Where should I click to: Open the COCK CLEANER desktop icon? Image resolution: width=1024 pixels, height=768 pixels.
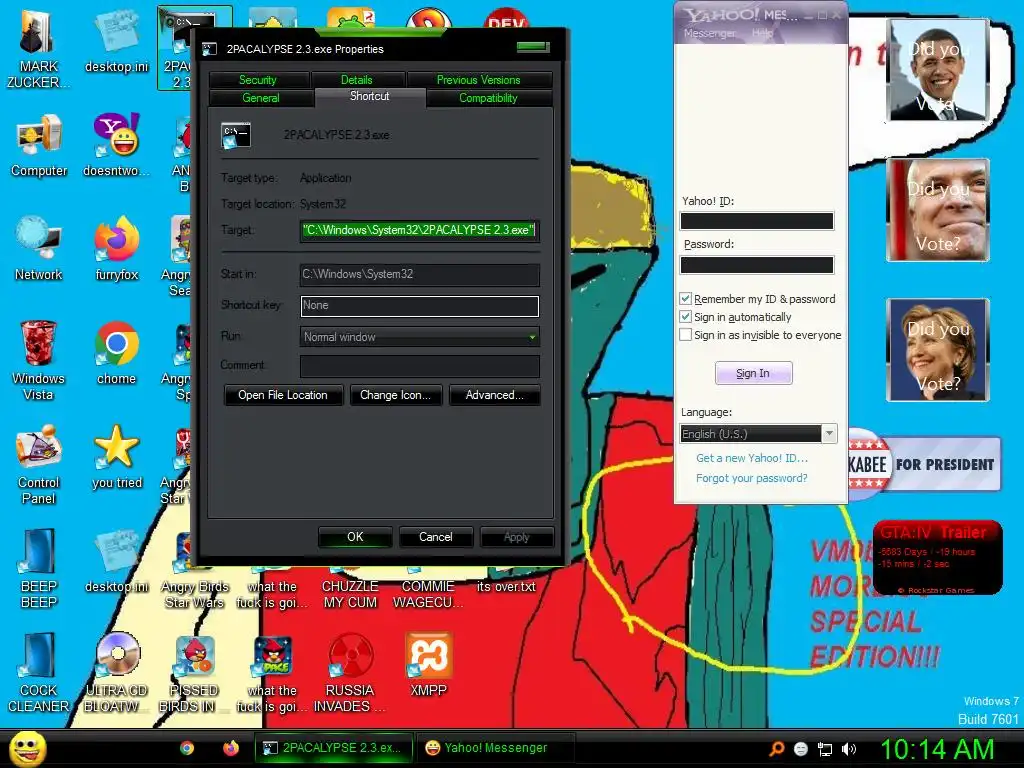click(39, 673)
